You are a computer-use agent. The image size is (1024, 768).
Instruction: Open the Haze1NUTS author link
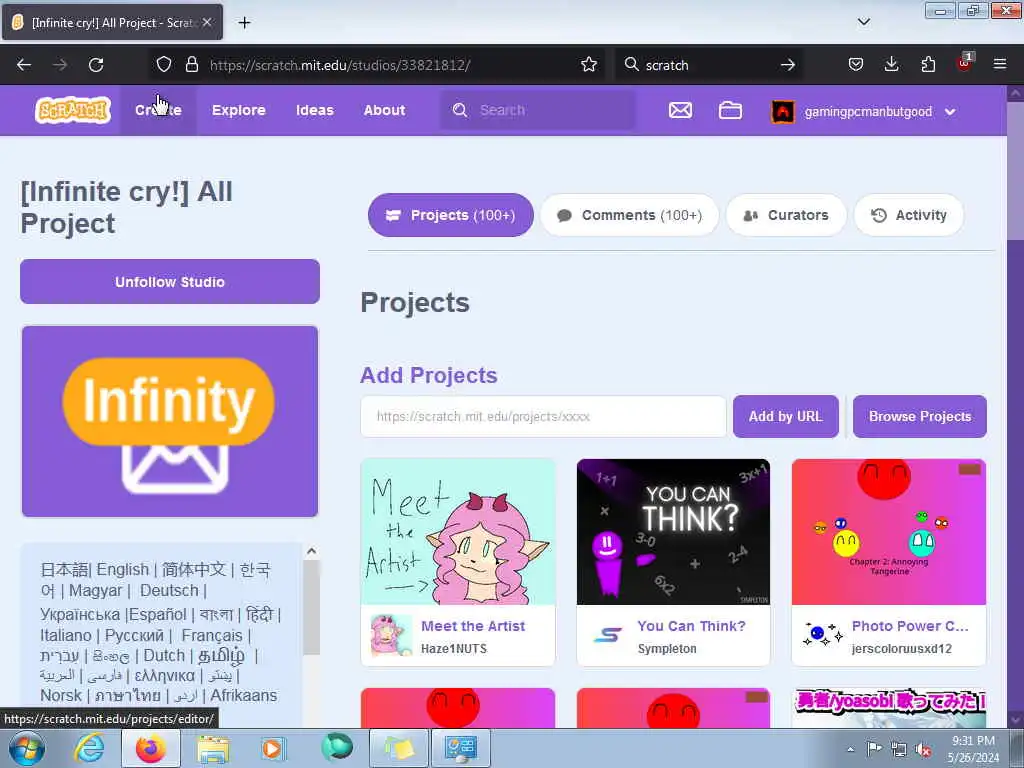(454, 648)
